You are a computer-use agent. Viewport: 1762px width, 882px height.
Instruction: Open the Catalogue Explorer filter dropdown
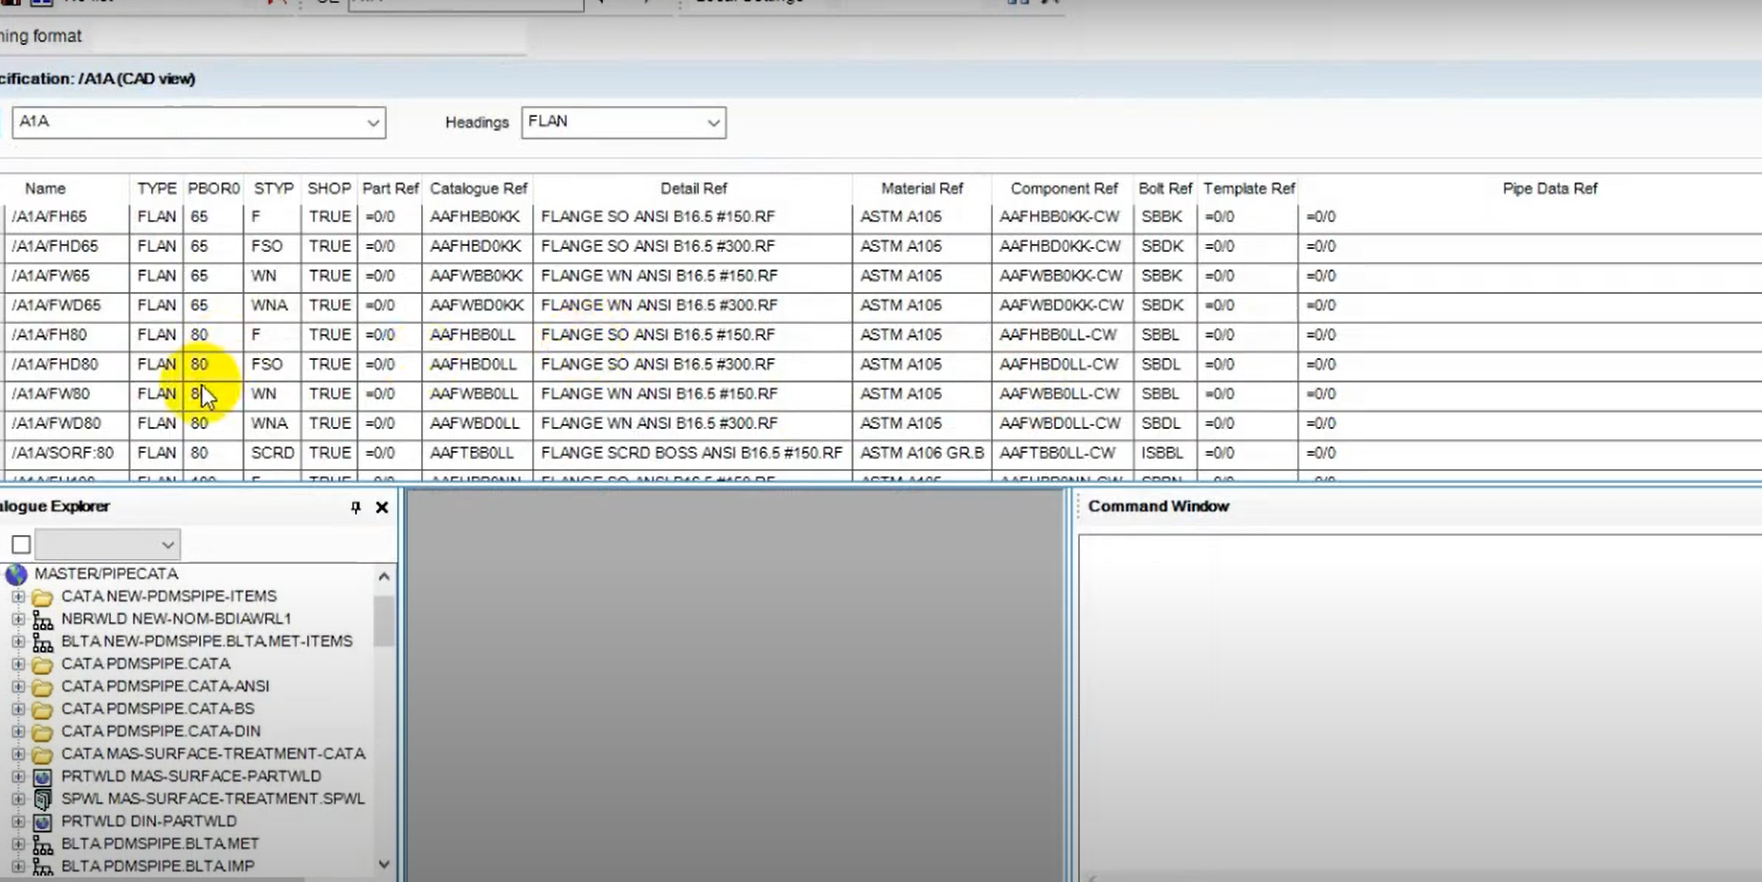click(167, 545)
